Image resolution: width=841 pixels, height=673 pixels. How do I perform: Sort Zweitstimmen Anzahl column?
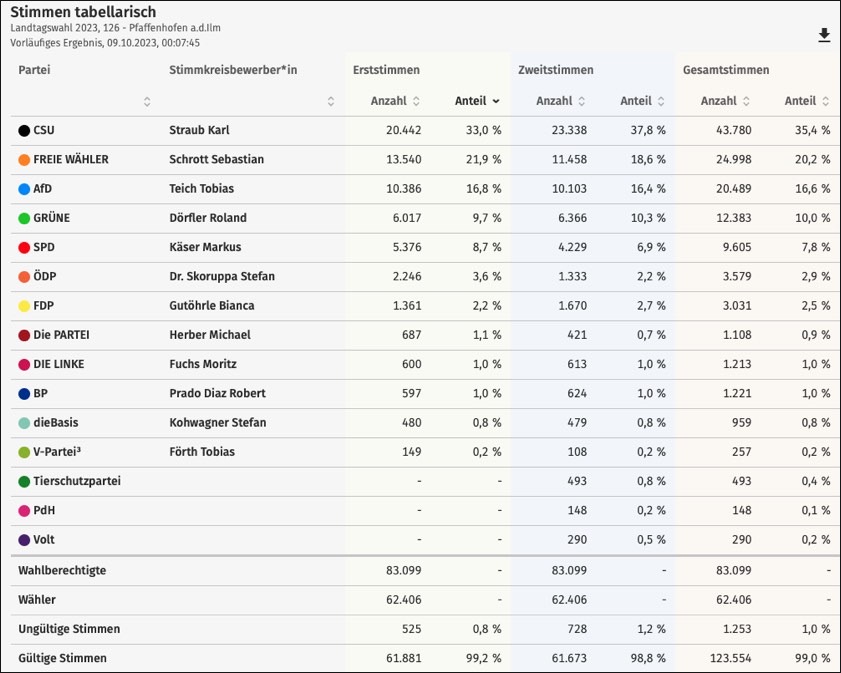click(581, 101)
